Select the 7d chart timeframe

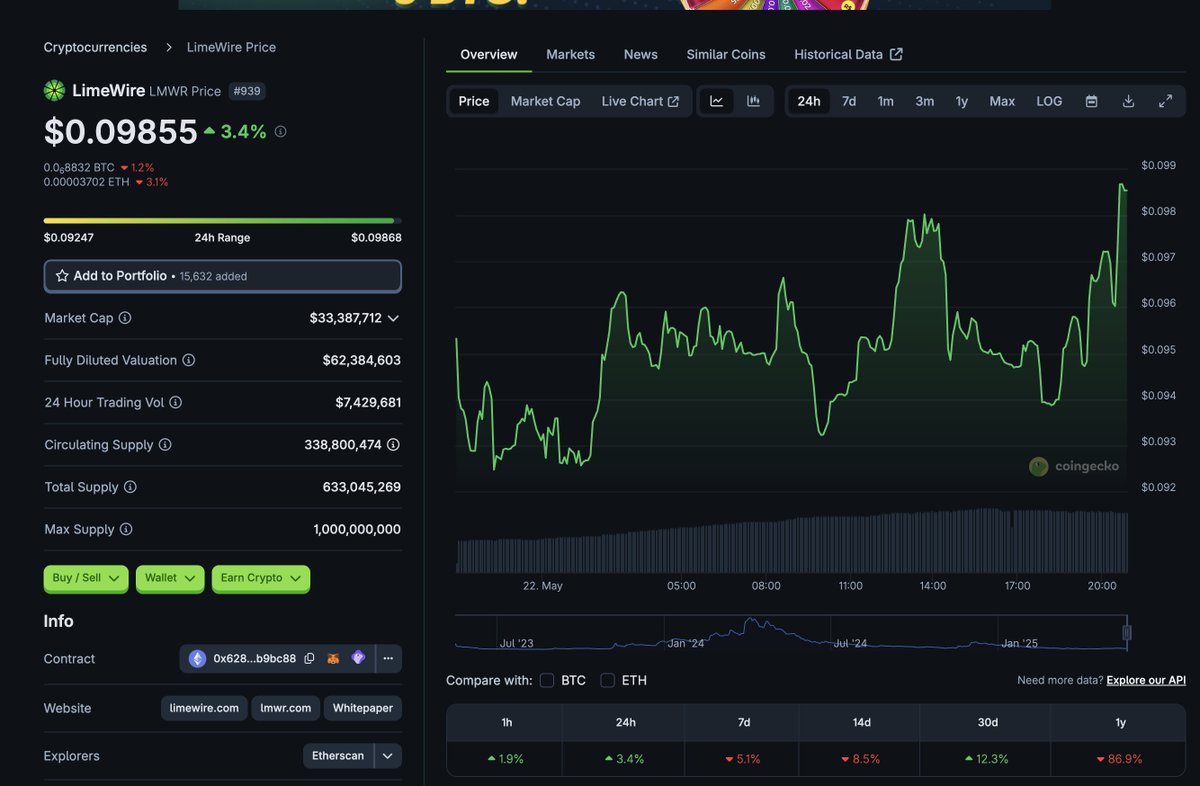pos(849,101)
